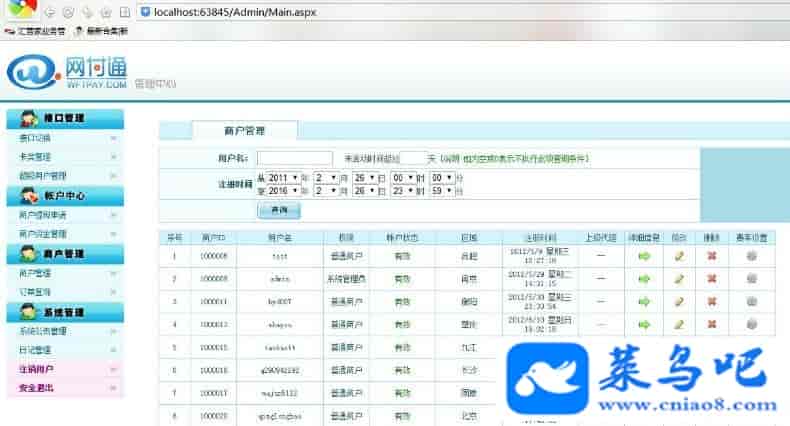Expand 商户管理 sidebar section header

point(64,254)
